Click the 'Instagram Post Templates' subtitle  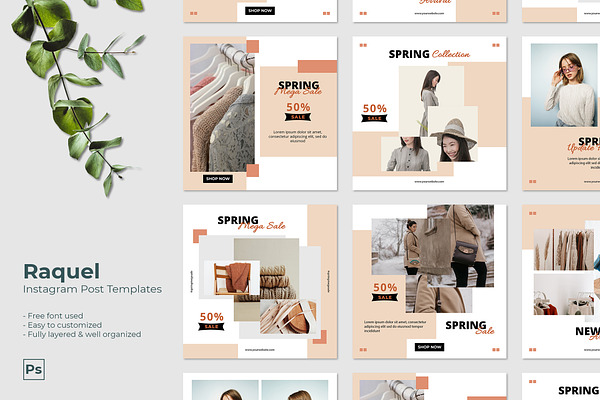coord(93,289)
